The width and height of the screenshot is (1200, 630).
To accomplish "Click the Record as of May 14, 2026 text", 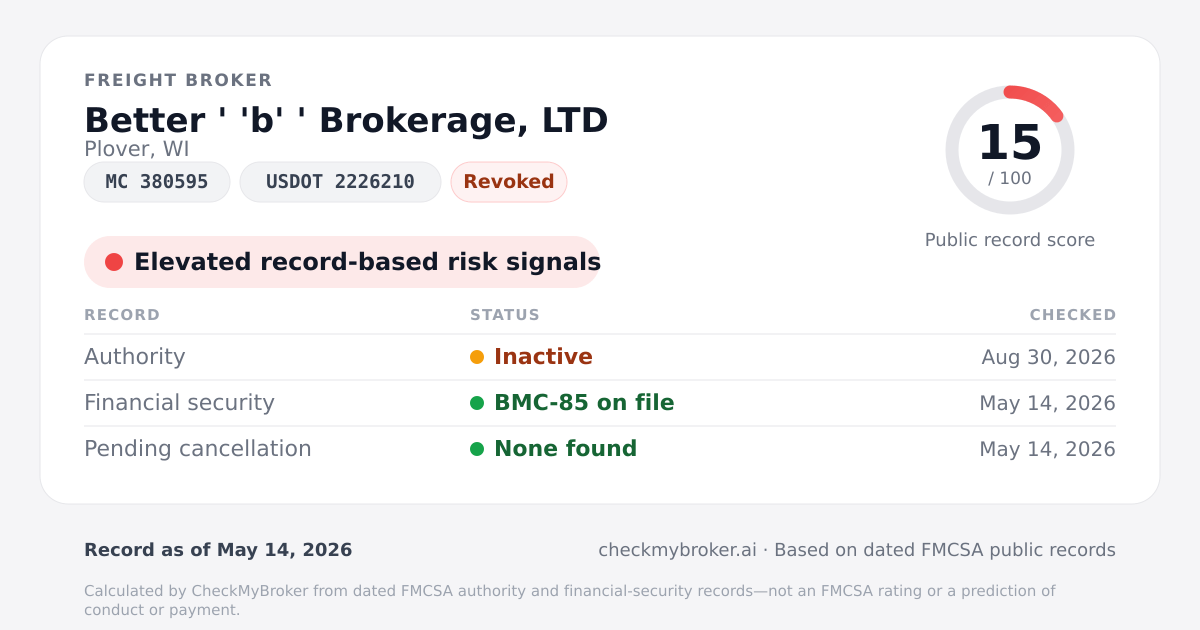I will pos(218,550).
